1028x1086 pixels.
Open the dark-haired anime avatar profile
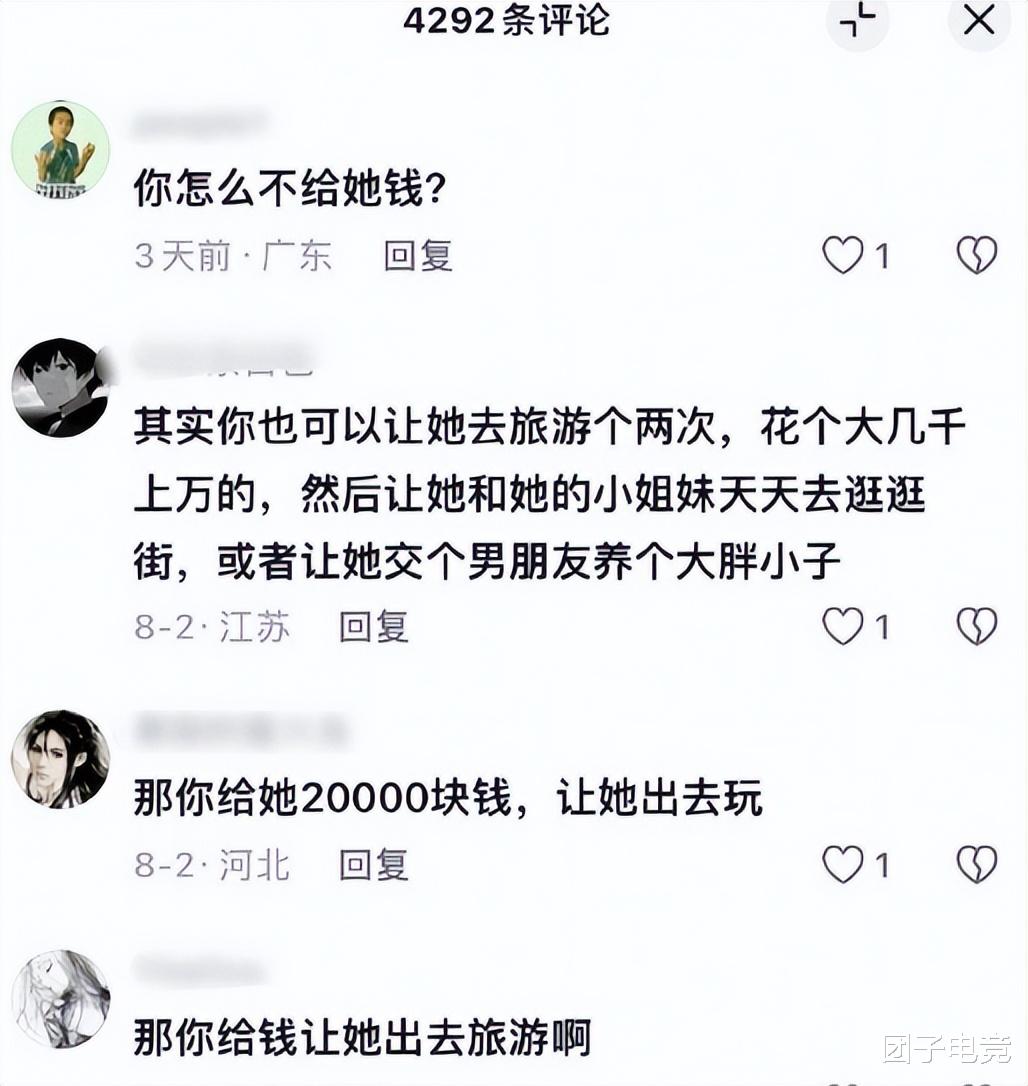point(61,387)
